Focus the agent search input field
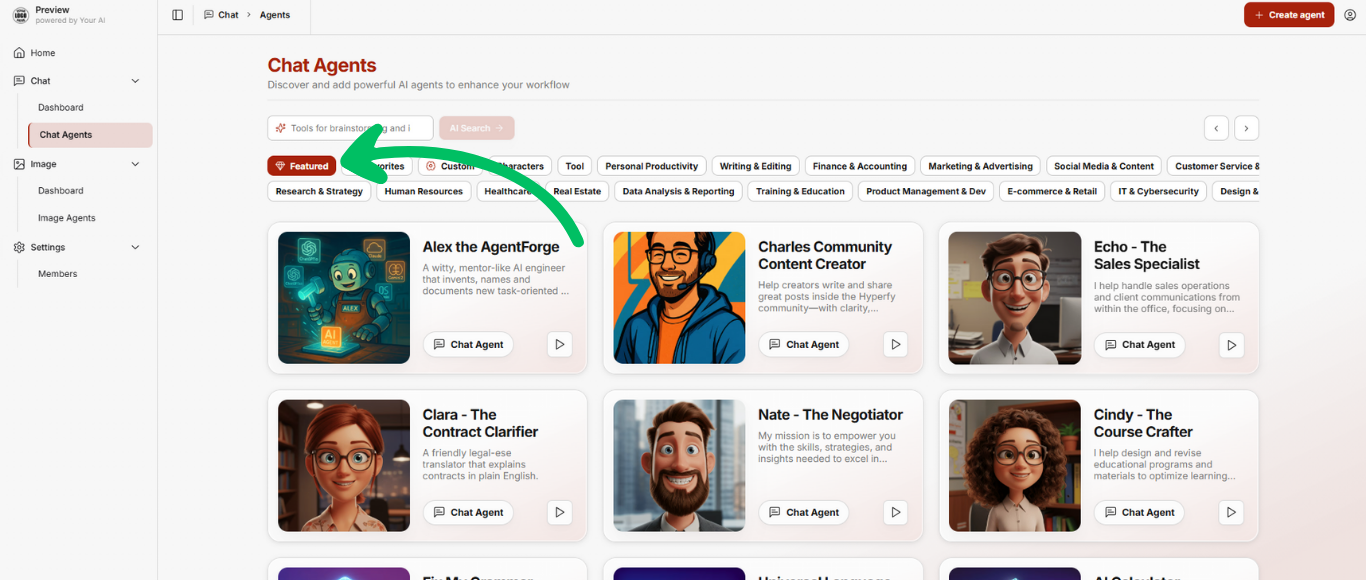The image size is (1366, 580). tap(350, 128)
